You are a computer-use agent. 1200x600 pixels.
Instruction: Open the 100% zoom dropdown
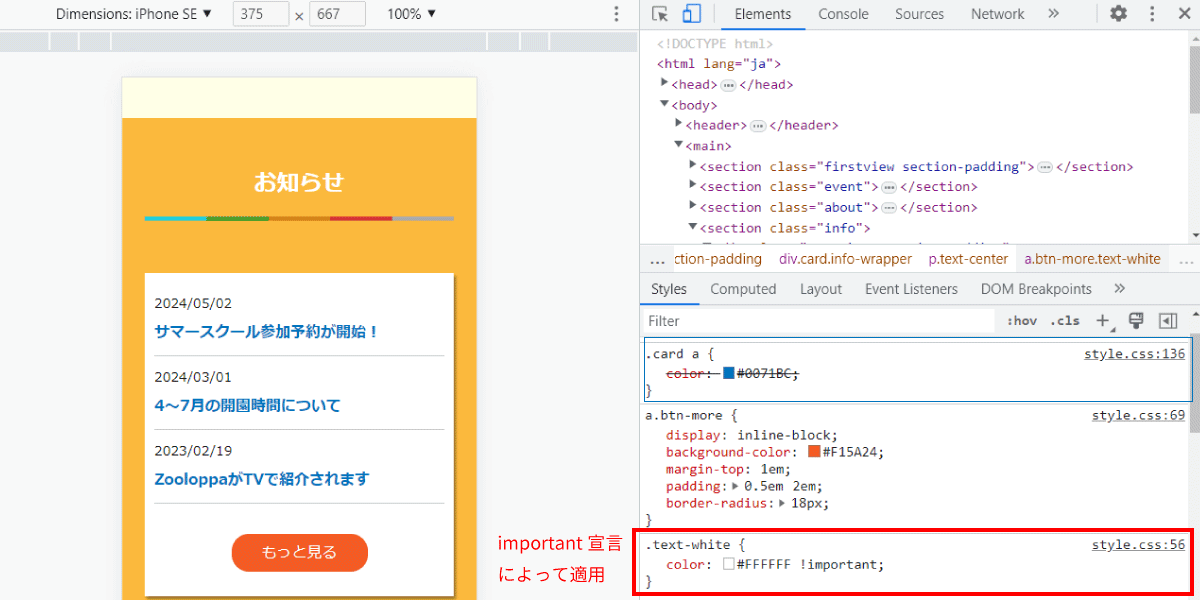[x=412, y=14]
